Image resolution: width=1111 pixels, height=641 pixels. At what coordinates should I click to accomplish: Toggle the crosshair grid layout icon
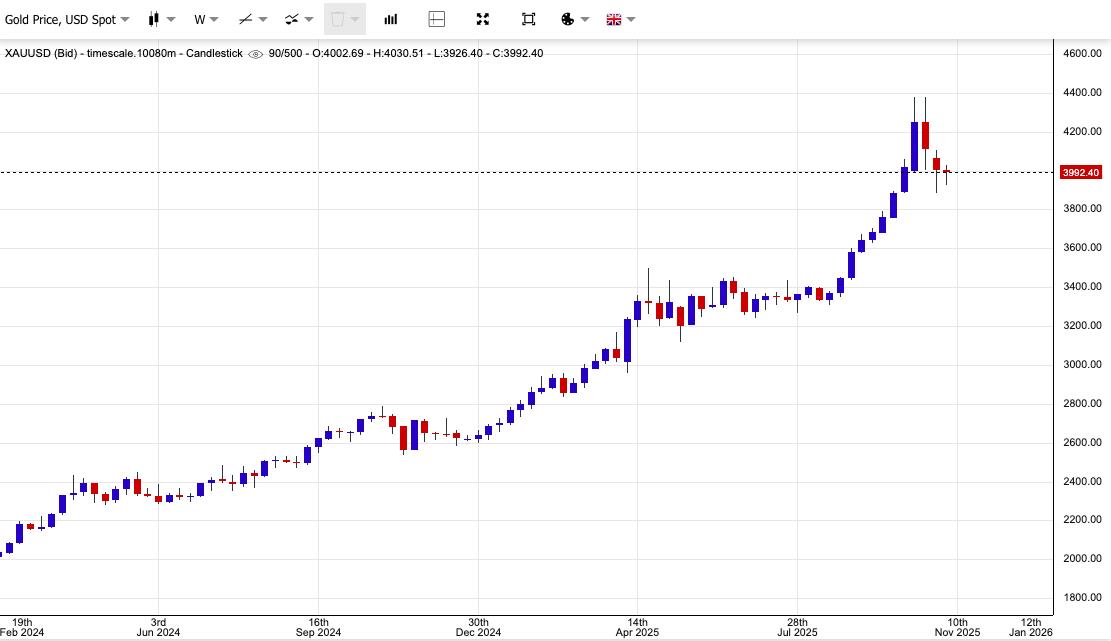pyautogui.click(x=436, y=19)
